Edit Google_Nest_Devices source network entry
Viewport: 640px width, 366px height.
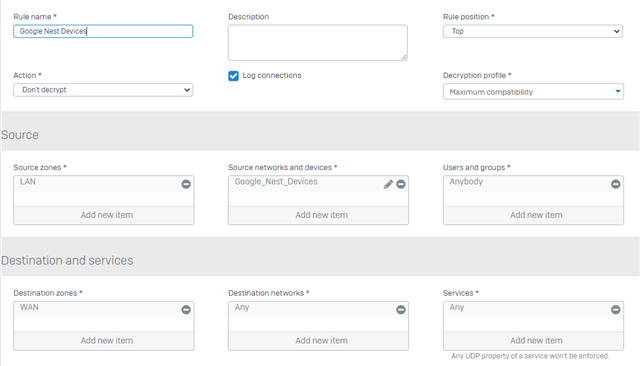pos(388,184)
